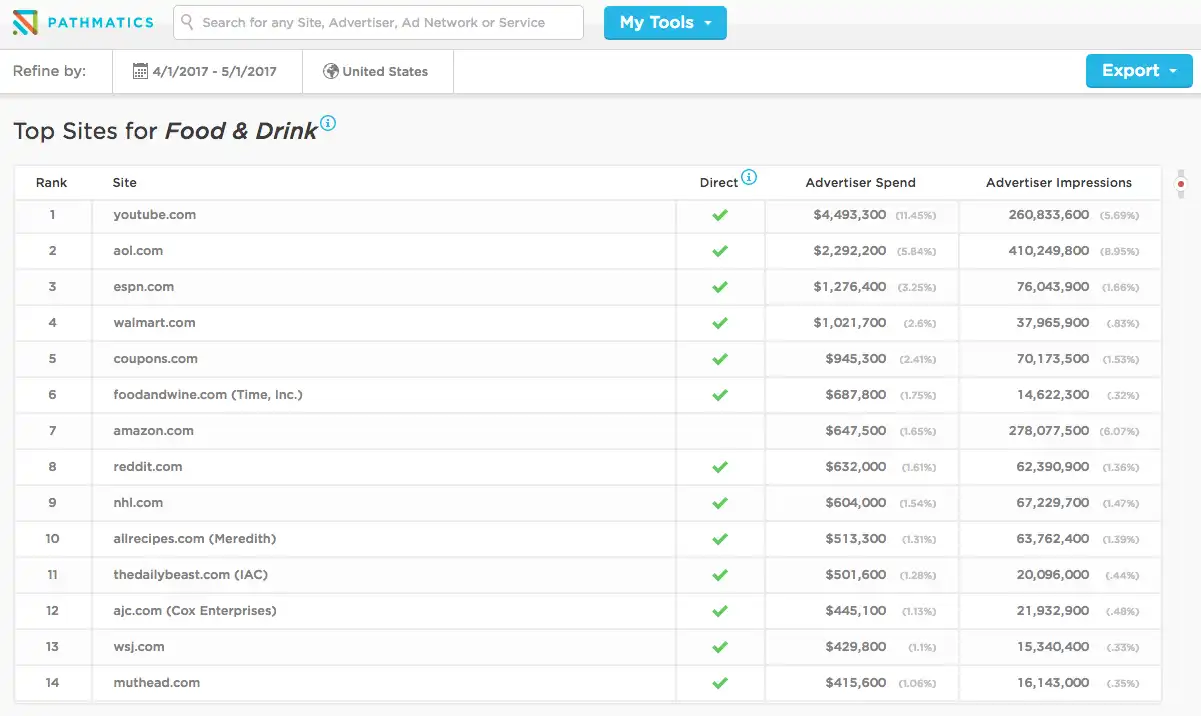Screen dimensions: 1201x716
Task: Open info icon beside Direct column header
Action: [749, 178]
